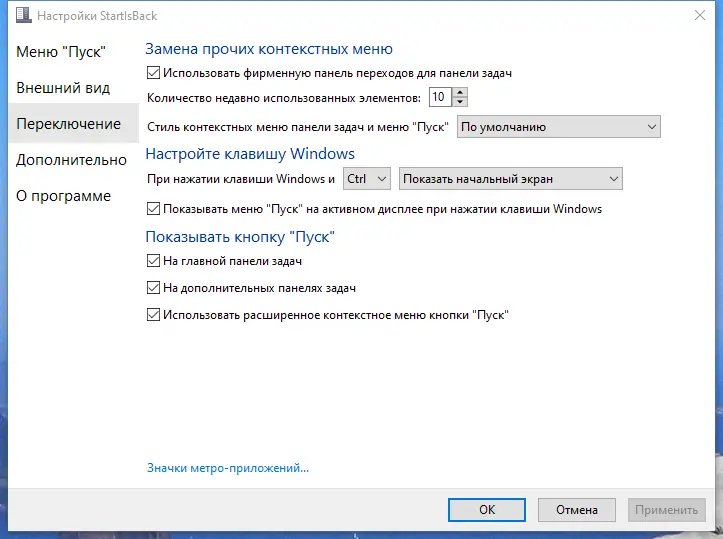Click the Отмена button
Screen dimensions: 723x539
click(x=577, y=509)
